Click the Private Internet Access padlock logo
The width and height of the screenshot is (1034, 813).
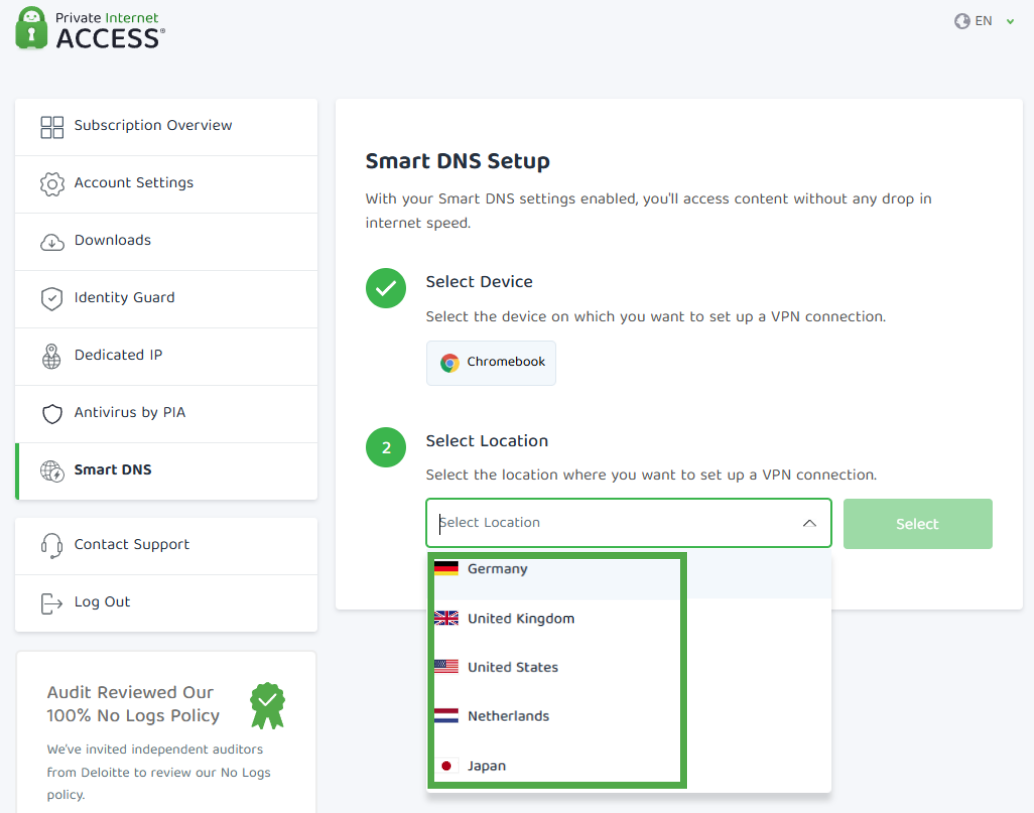click(x=32, y=28)
